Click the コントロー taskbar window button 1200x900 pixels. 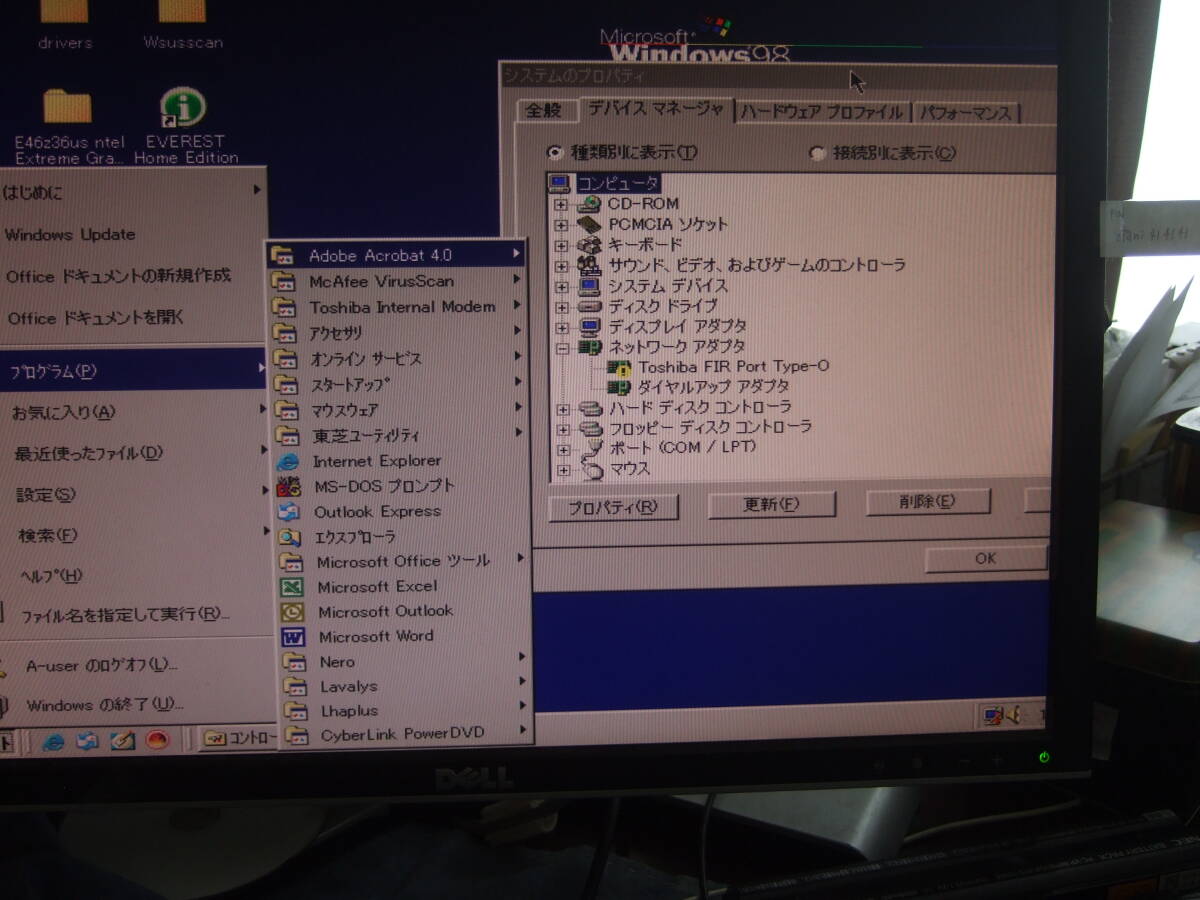click(239, 739)
